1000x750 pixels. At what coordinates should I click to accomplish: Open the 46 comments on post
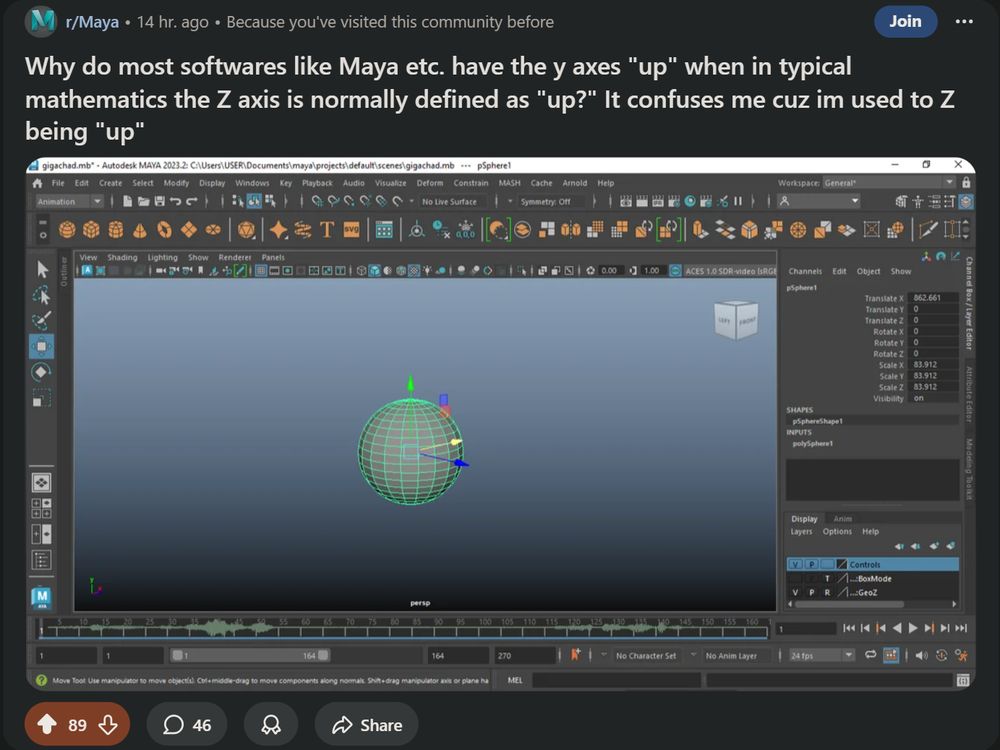click(187, 725)
